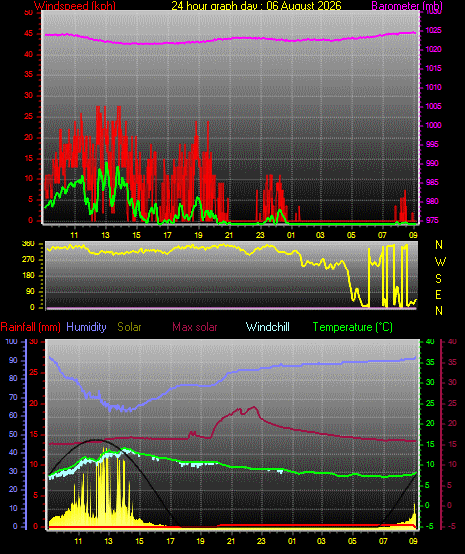Screen dimensions: 465x554
Task: Click the 45 kph windspeed scale value
Action: click(29, 34)
